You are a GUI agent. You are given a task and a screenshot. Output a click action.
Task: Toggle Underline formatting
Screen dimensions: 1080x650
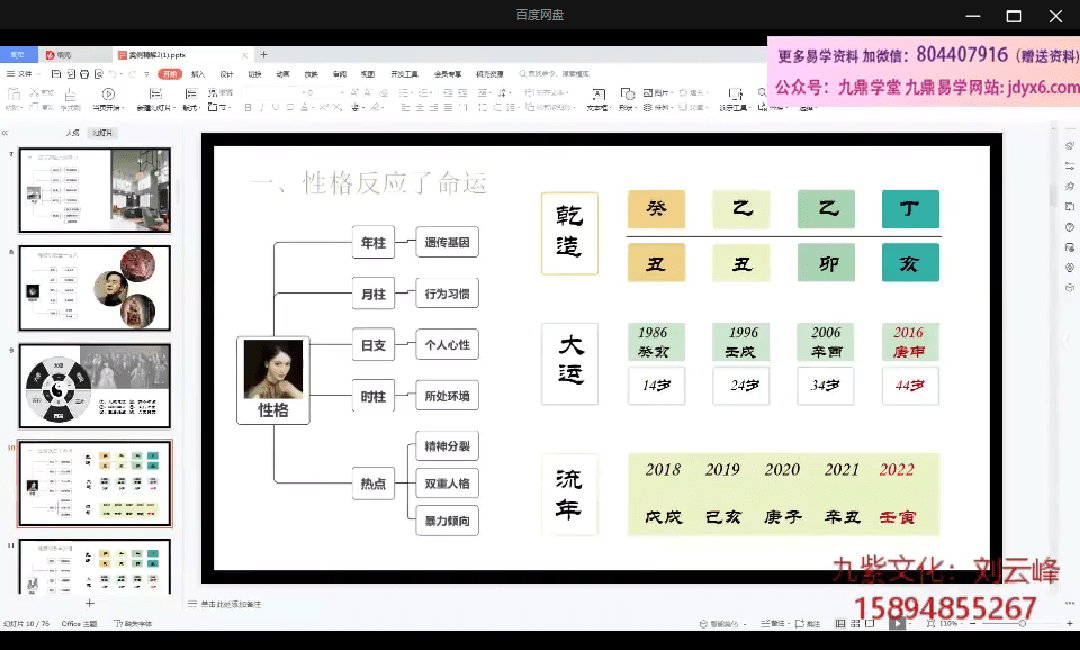click(x=275, y=107)
